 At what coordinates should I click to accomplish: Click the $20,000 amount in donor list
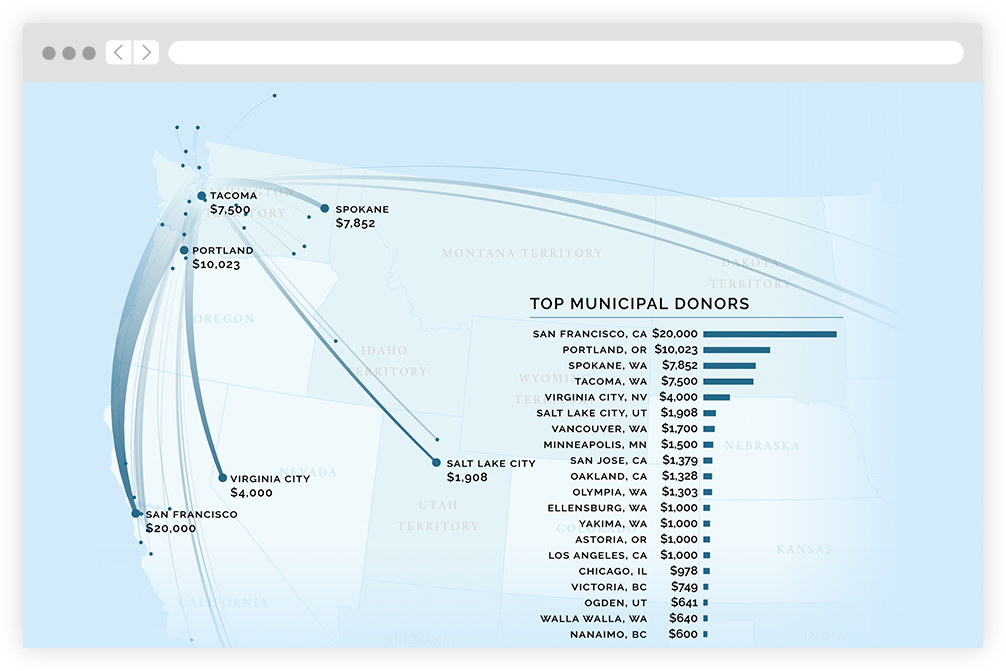(675, 334)
